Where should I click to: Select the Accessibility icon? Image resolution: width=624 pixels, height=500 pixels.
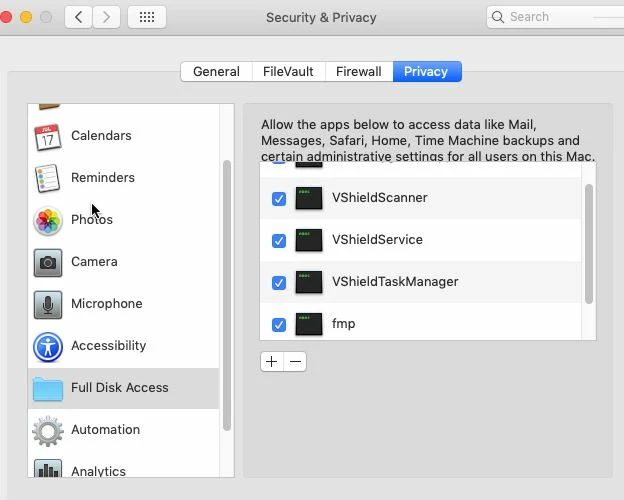(x=48, y=347)
